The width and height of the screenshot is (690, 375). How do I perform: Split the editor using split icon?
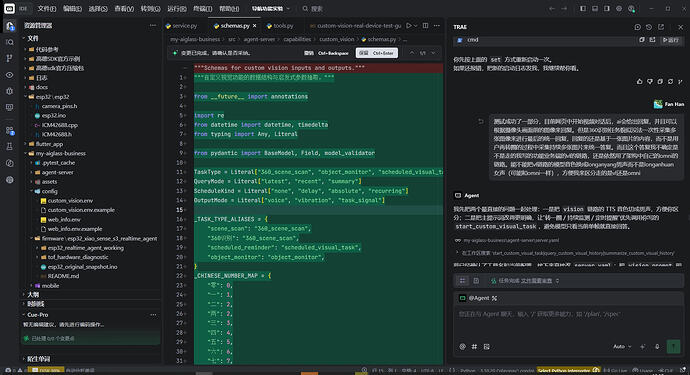tap(425, 26)
